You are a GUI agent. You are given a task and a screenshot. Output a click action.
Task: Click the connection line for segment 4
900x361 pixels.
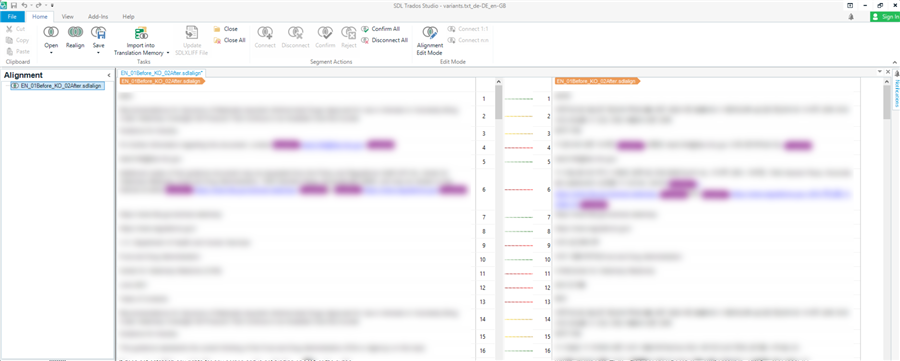(518, 147)
